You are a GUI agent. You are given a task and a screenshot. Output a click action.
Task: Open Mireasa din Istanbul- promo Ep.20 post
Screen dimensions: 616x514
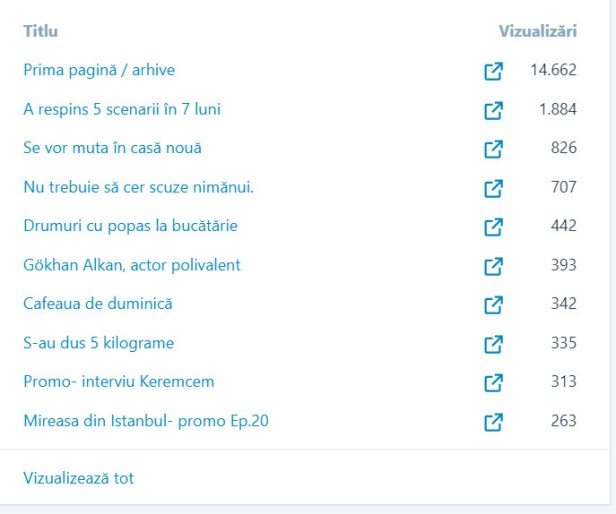click(x=145, y=421)
